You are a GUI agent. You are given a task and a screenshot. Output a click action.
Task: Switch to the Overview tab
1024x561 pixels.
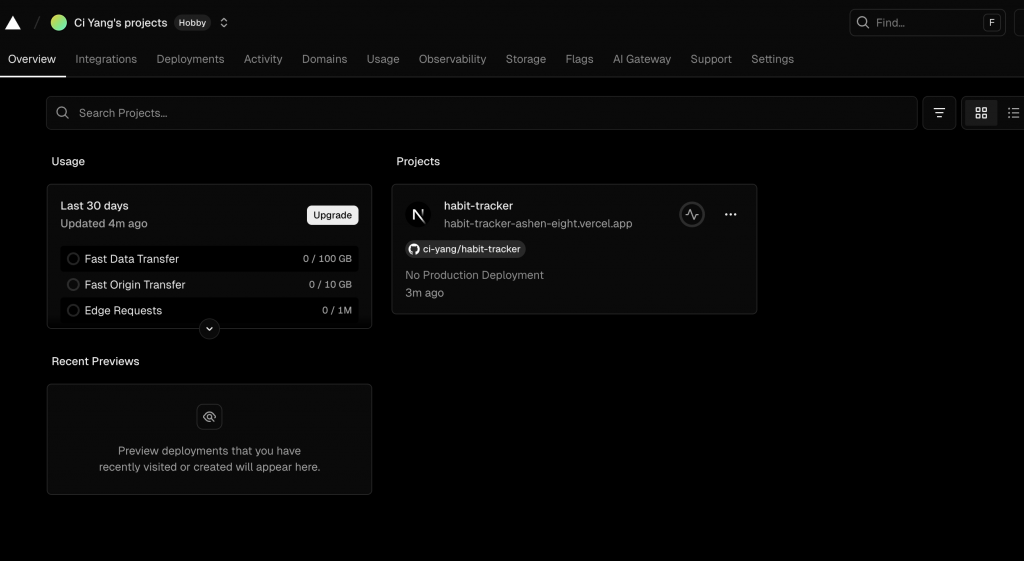point(32,59)
